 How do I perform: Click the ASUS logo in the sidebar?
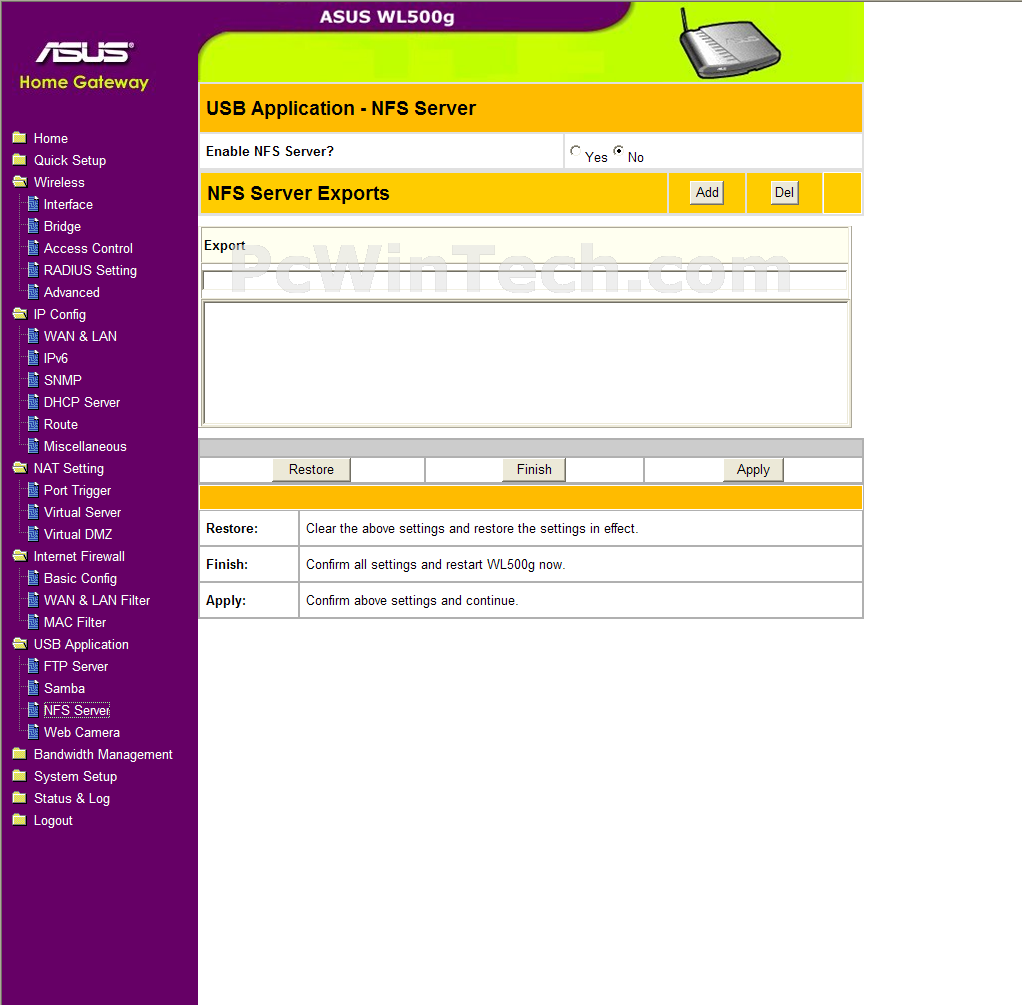(x=85, y=52)
